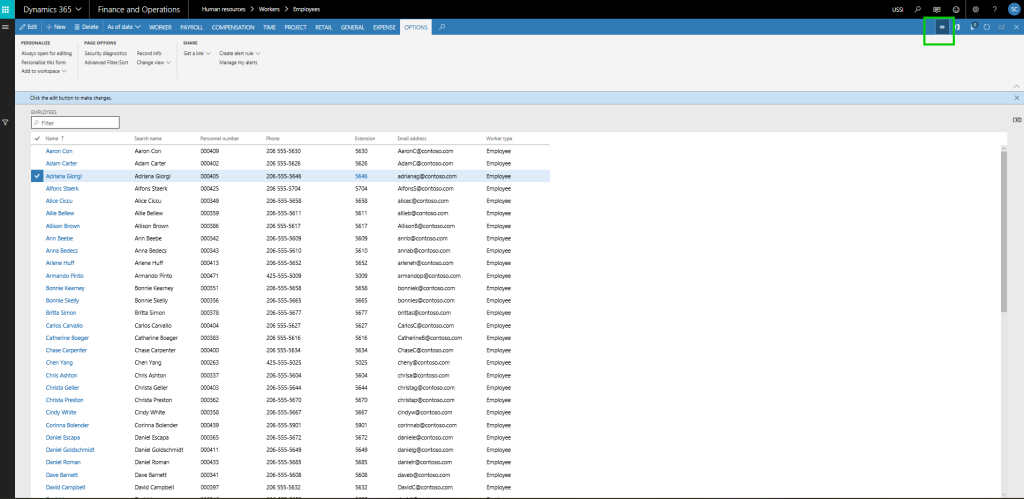This screenshot has height=499, width=1024.
Task: Click the Edit pencil button
Action: 28,27
